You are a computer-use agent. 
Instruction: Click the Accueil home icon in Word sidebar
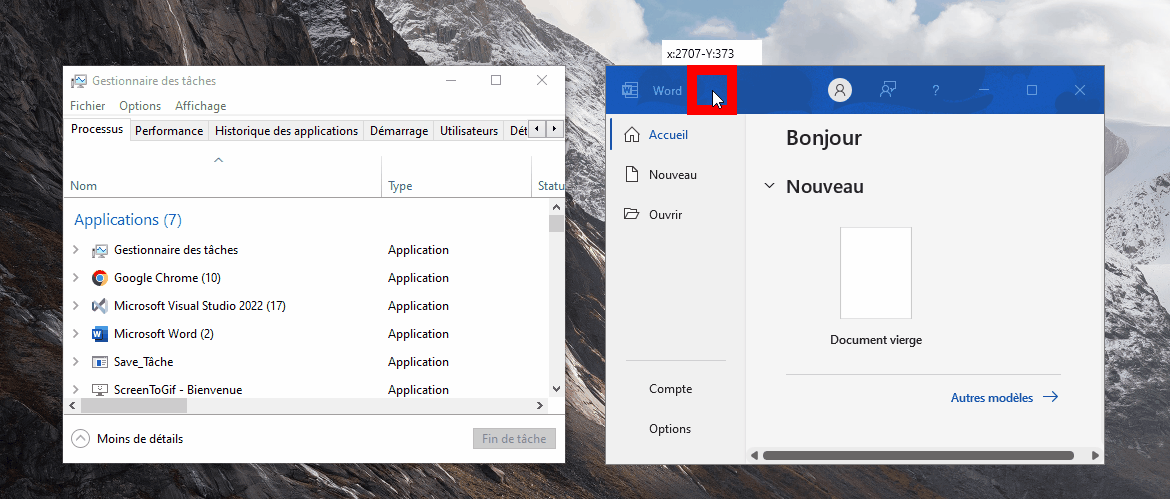631,135
